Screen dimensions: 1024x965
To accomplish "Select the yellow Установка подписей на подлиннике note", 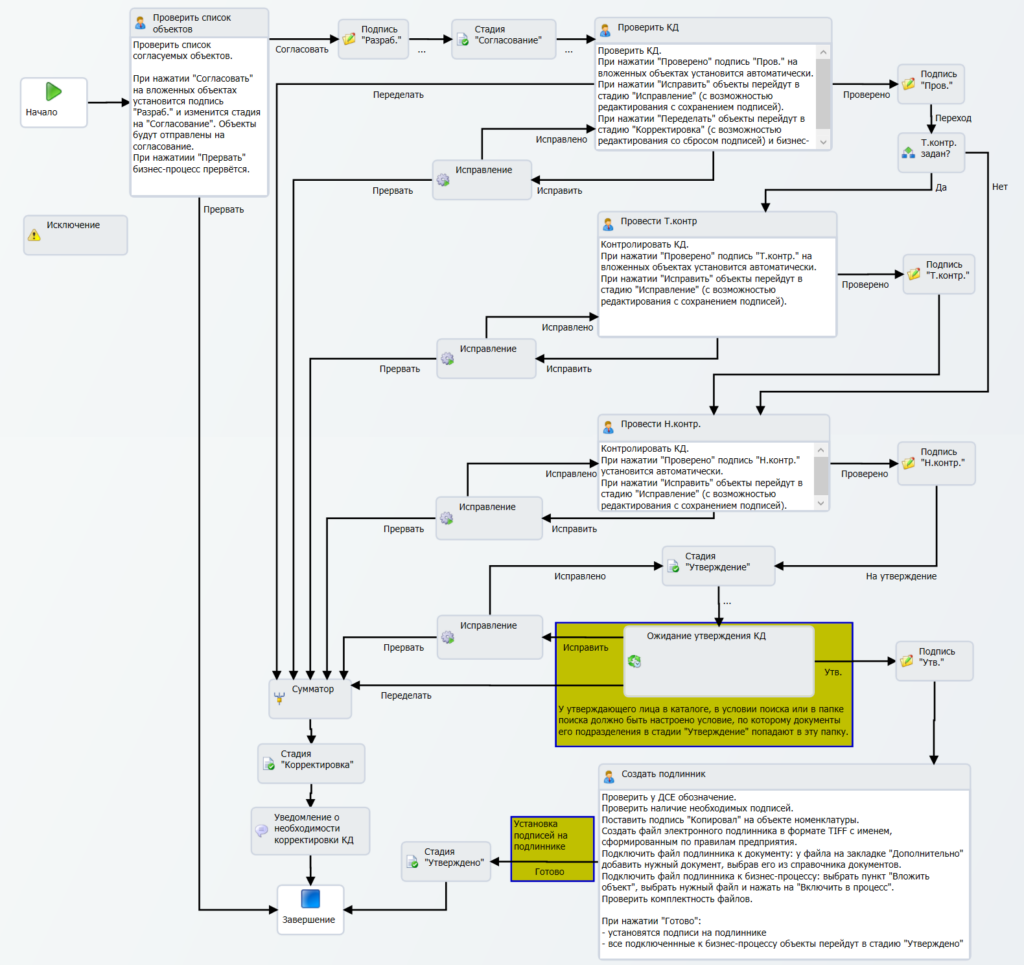I will (x=552, y=848).
